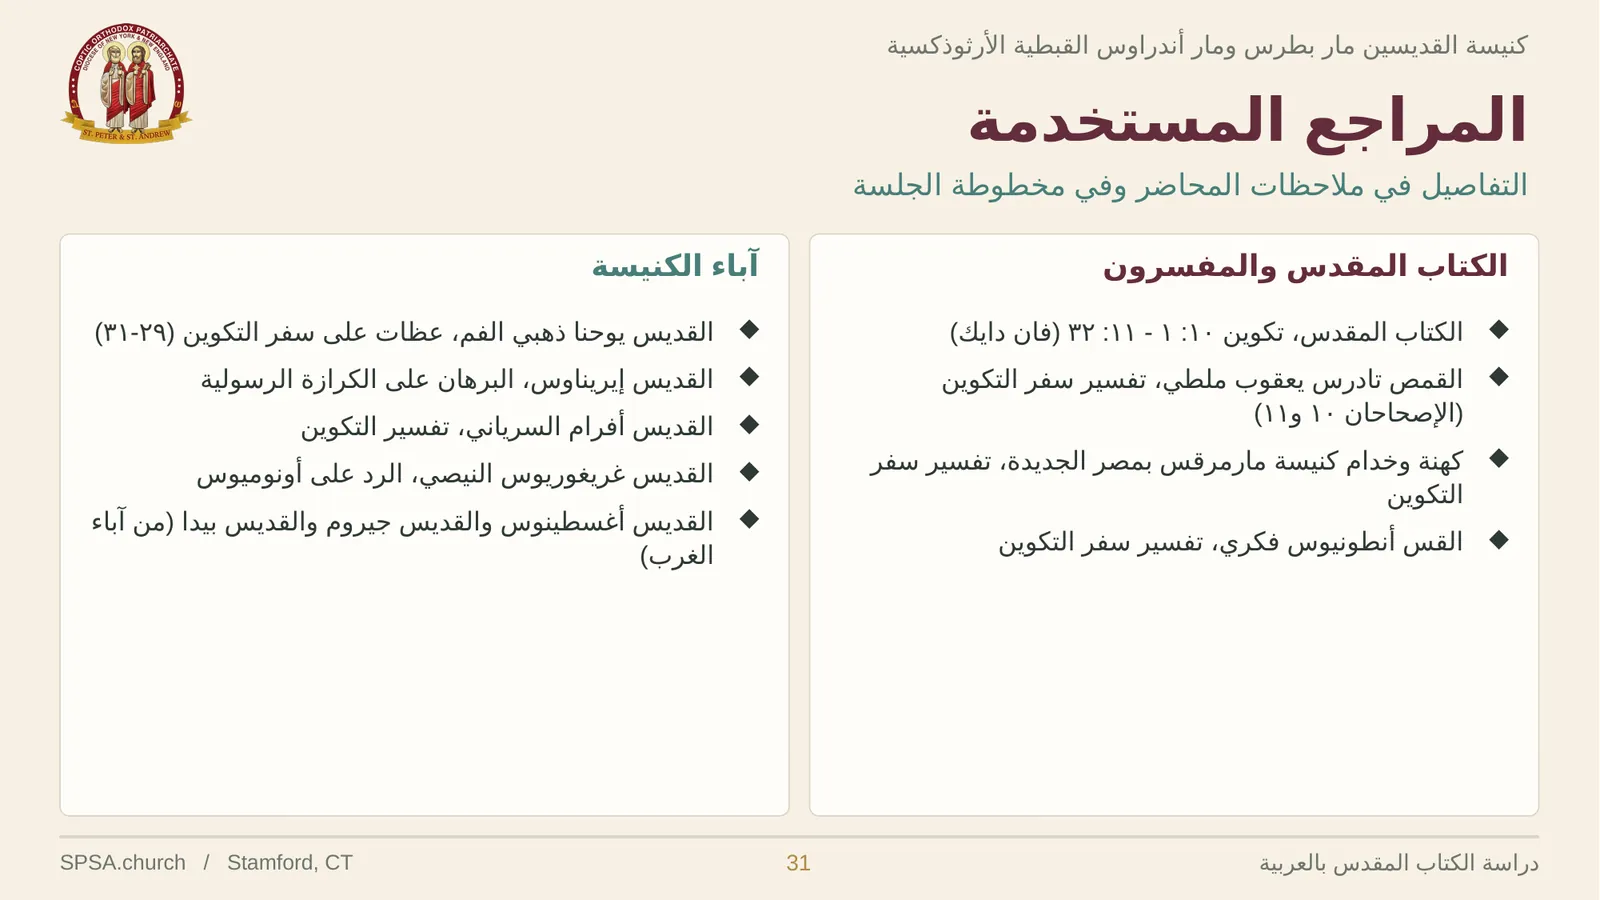Click the diamond bullet beside 'القمص تادرس يعقوب ملطي'
This screenshot has width=1600, height=900.
coord(1498,377)
